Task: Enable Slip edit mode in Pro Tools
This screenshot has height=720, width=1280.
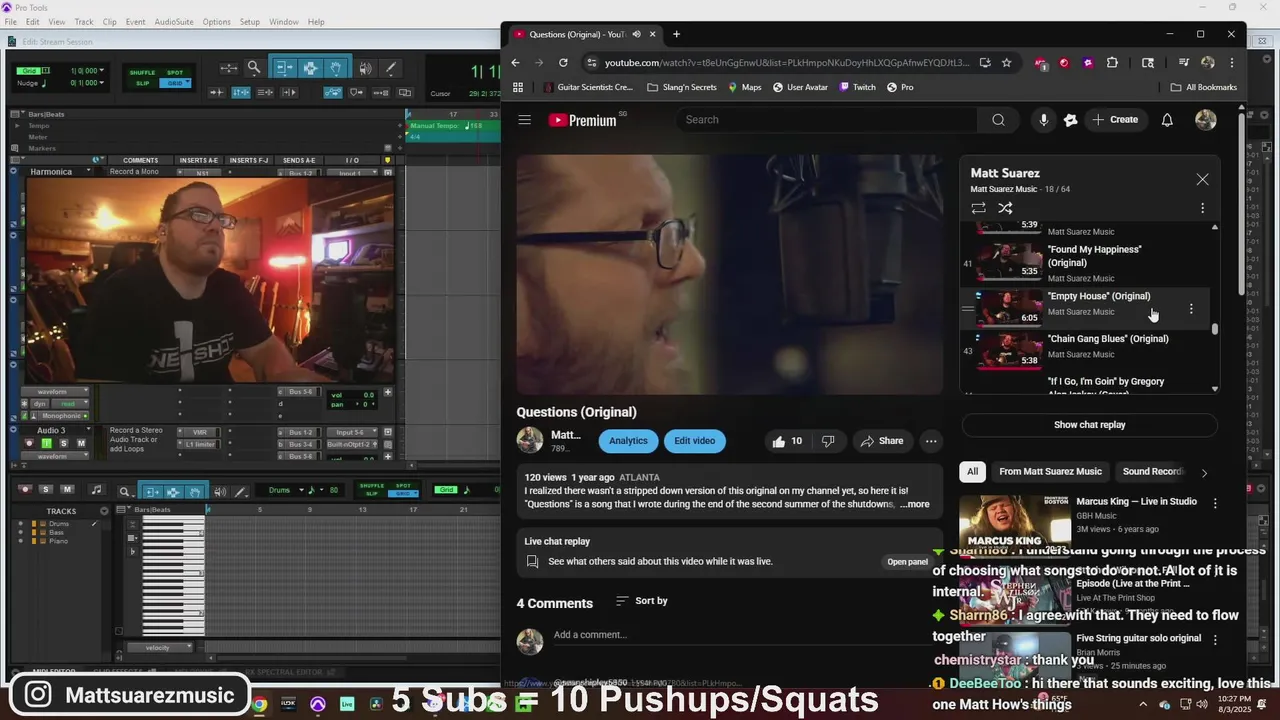Action: [x=143, y=83]
